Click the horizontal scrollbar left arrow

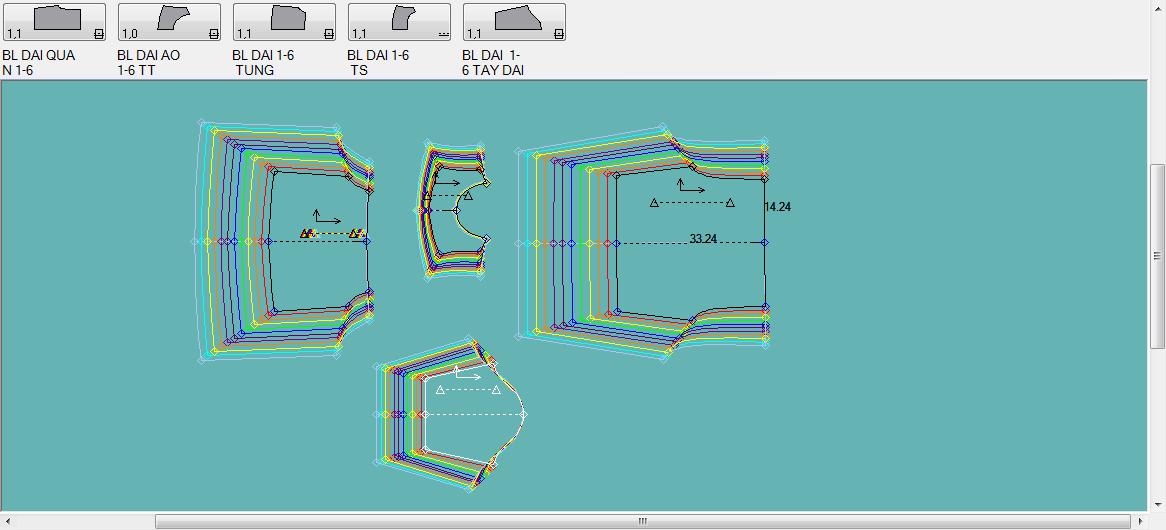click(x=8, y=521)
